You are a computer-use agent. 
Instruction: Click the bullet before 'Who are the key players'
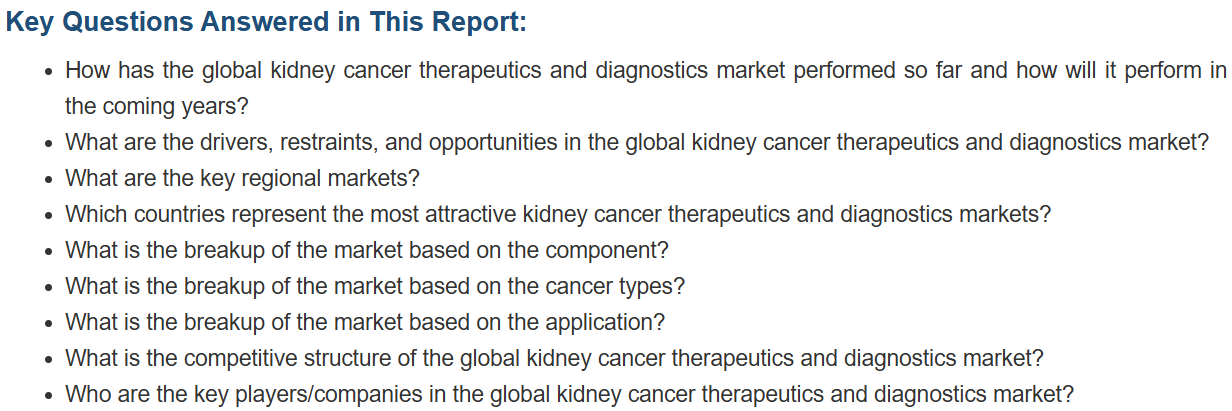(x=49, y=395)
